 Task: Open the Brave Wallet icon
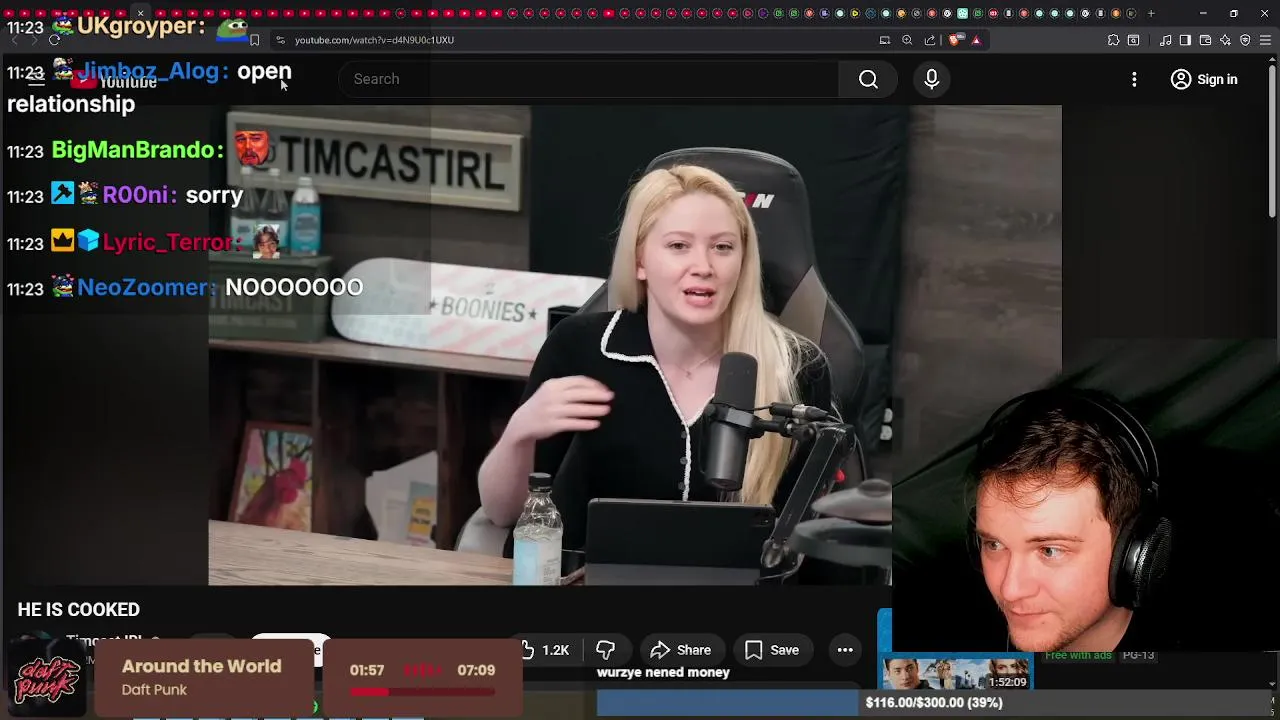(1205, 40)
